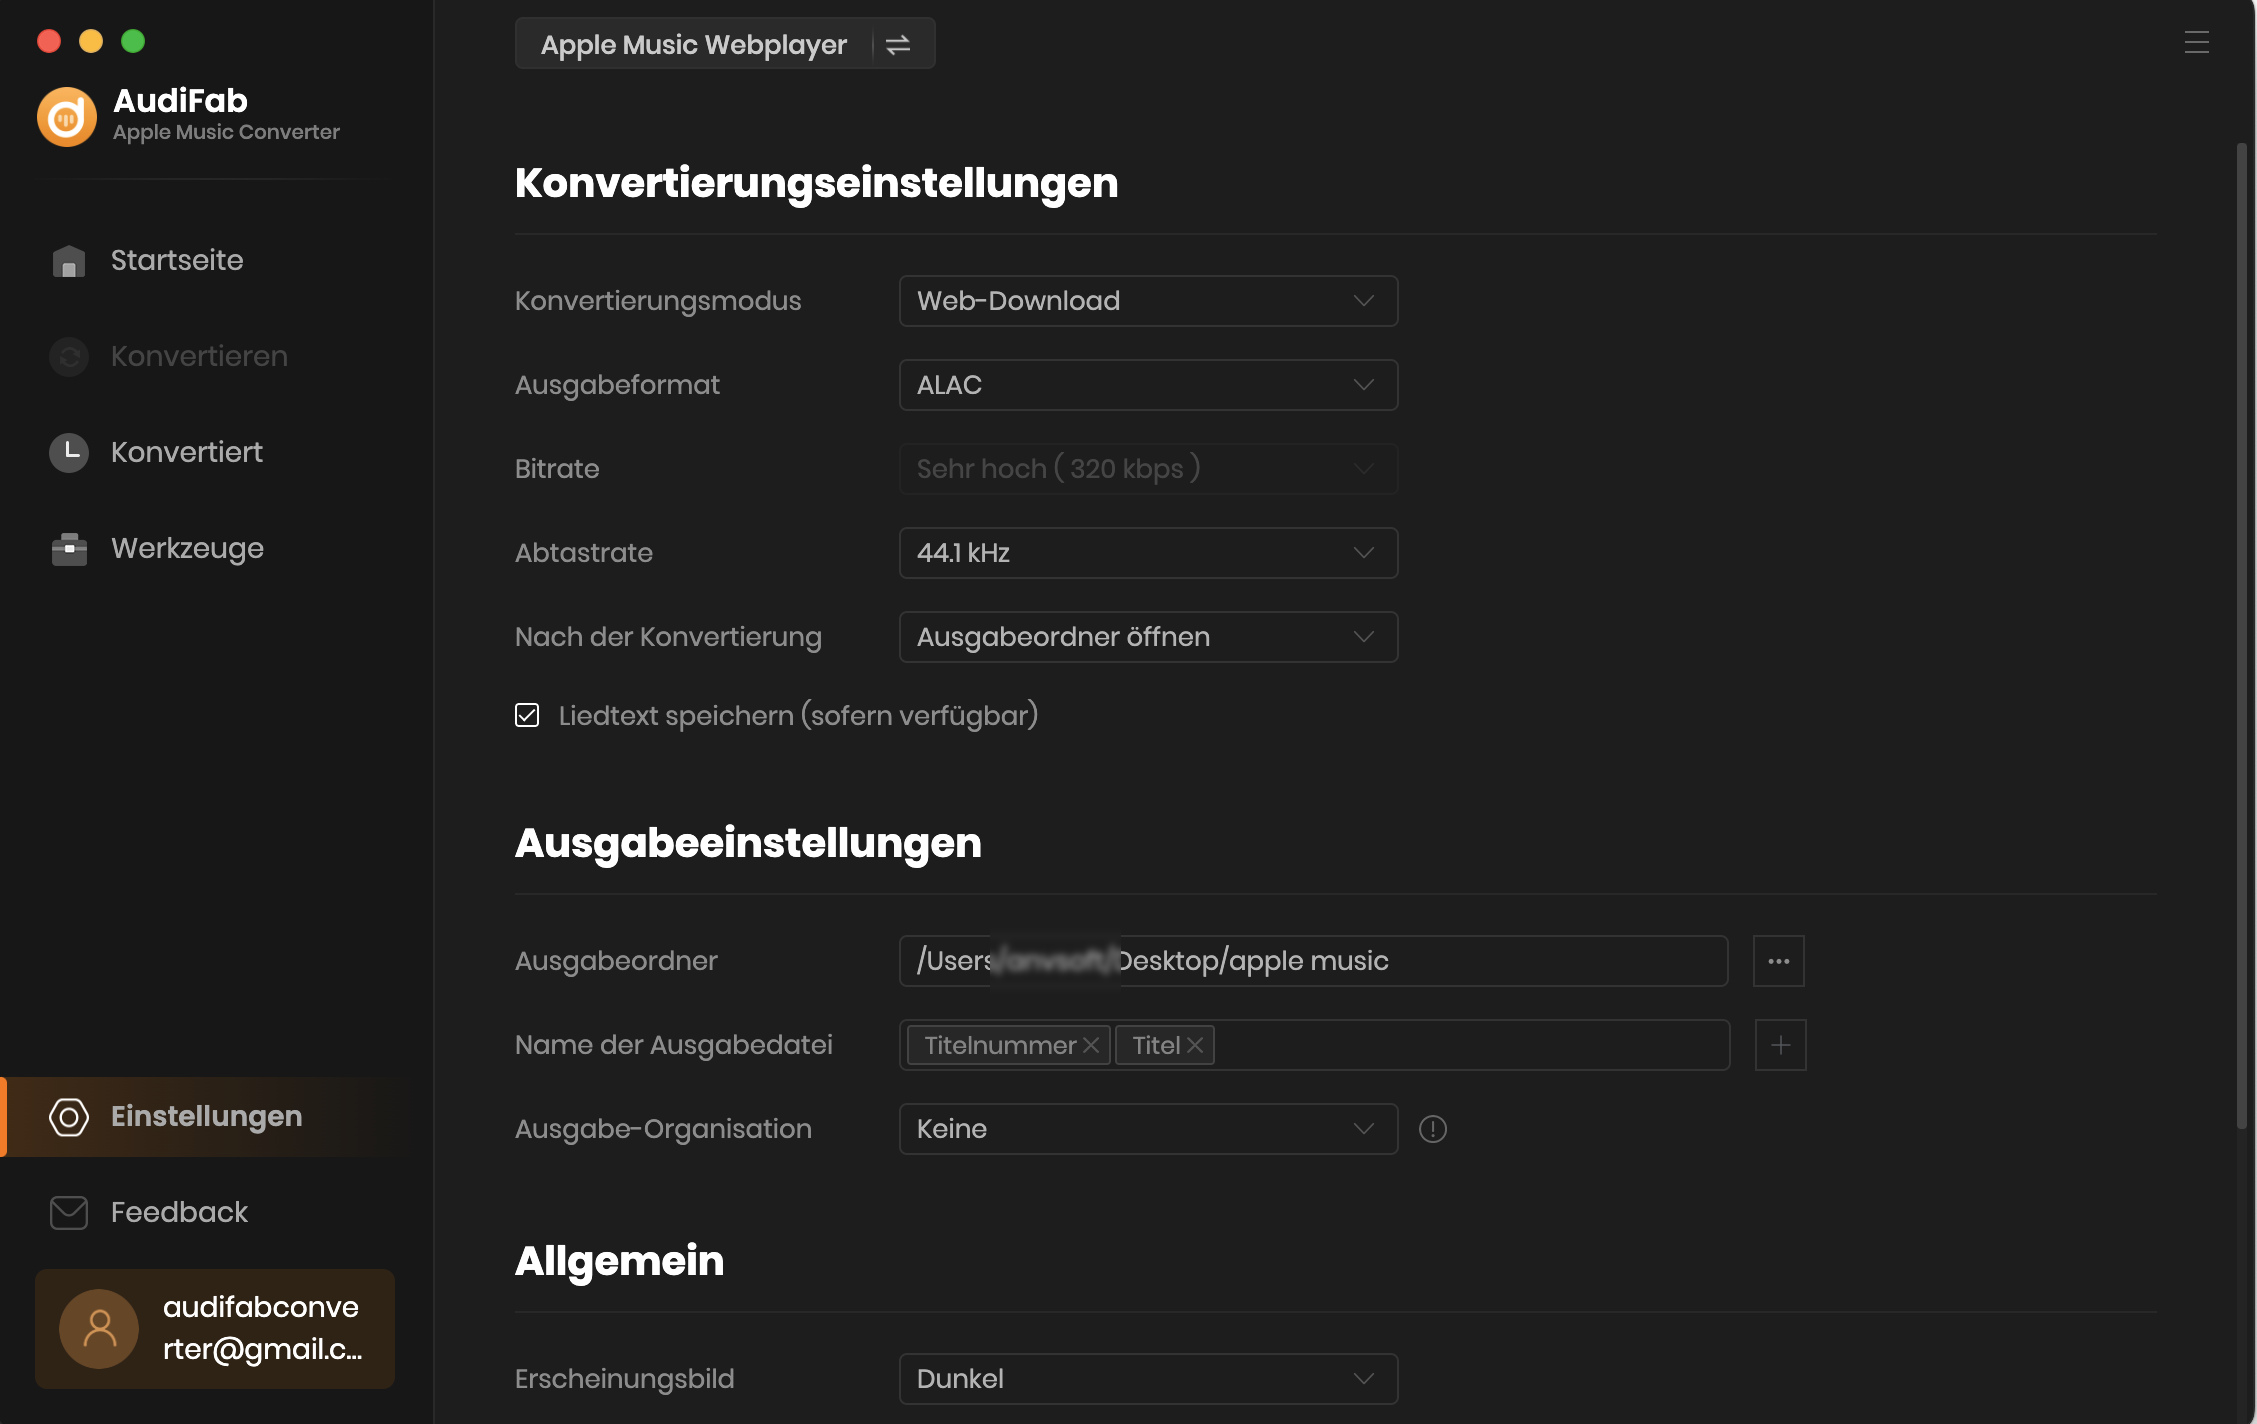The width and height of the screenshot is (2257, 1424).
Task: Open the Konvertierungsmodus dropdown
Action: tap(1148, 301)
